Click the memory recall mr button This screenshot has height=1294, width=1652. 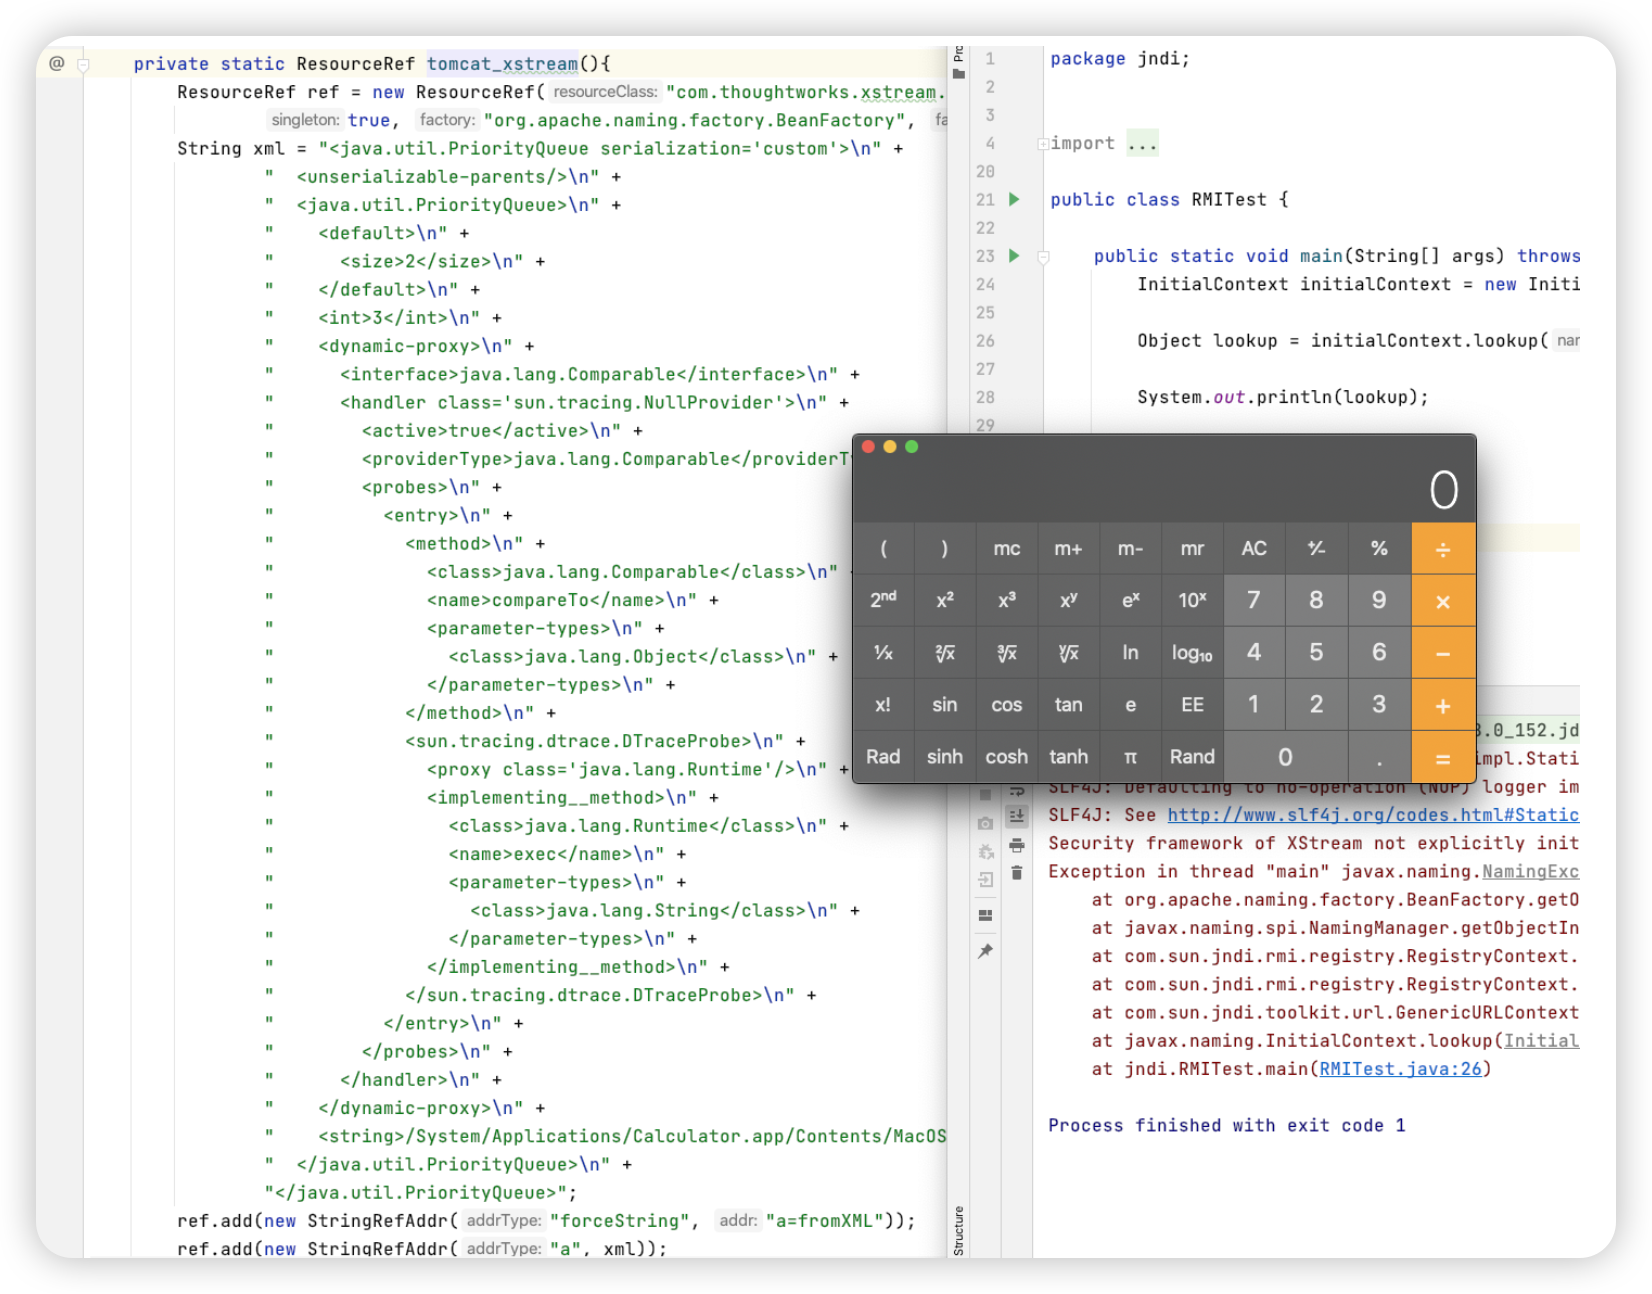(x=1192, y=548)
